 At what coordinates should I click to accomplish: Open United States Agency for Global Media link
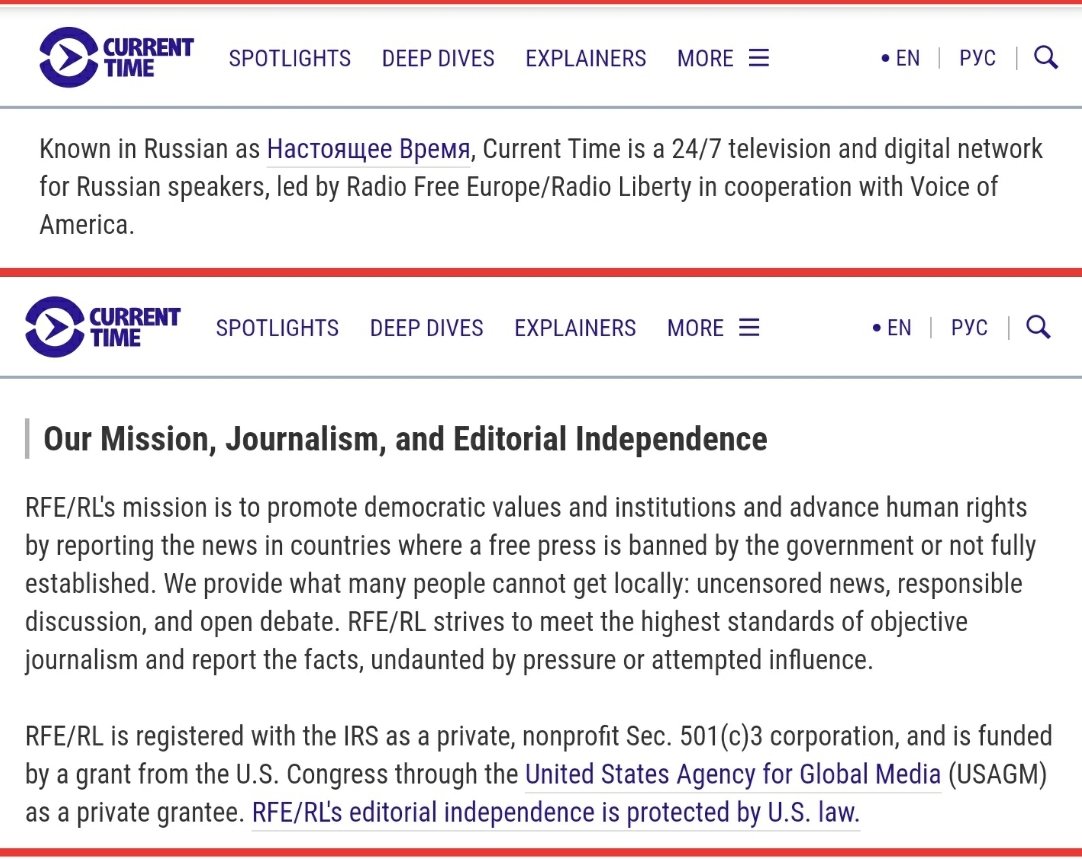(733, 774)
